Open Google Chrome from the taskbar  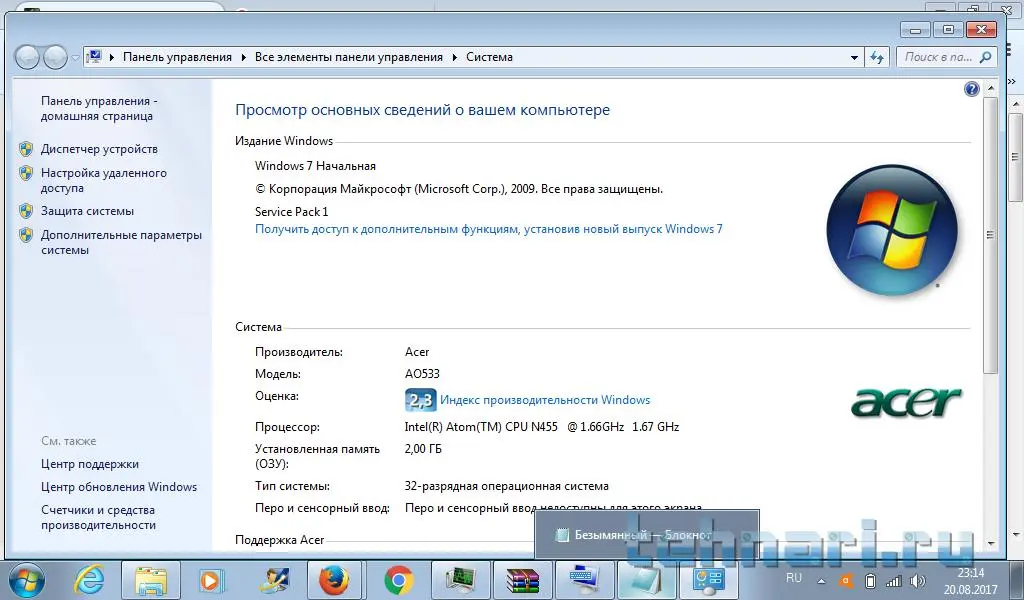point(398,580)
